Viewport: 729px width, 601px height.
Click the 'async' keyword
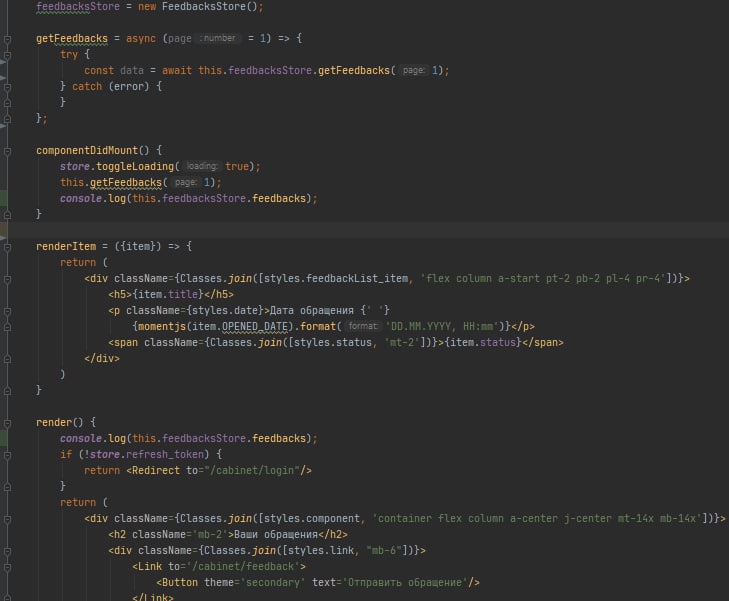pos(141,39)
